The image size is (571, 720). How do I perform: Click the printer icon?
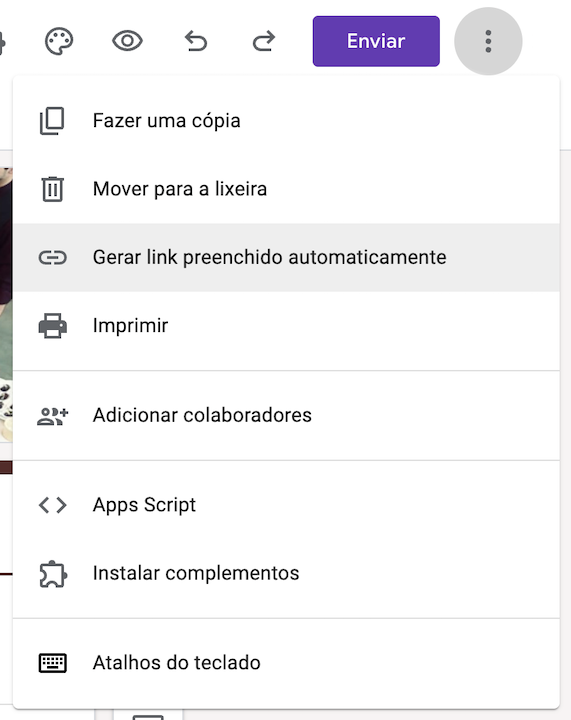[52, 326]
